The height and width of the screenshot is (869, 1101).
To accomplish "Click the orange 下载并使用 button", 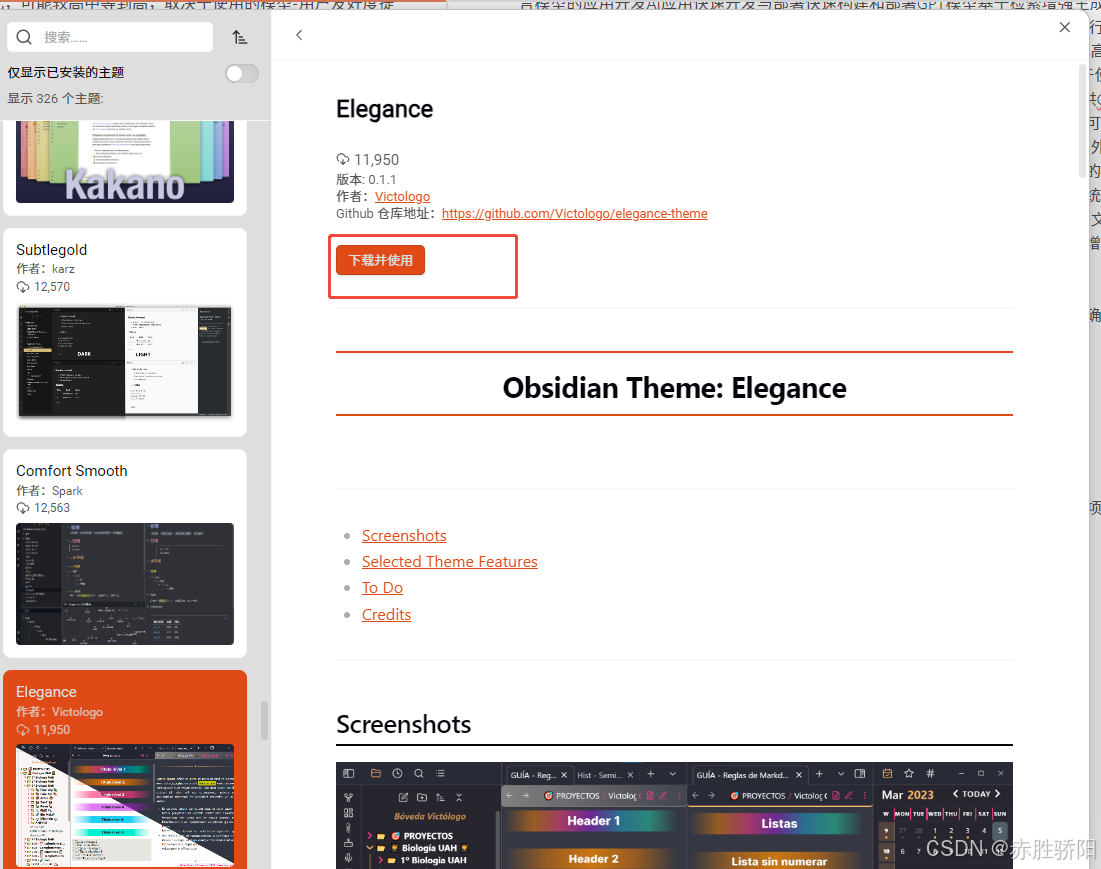I will 380,260.
